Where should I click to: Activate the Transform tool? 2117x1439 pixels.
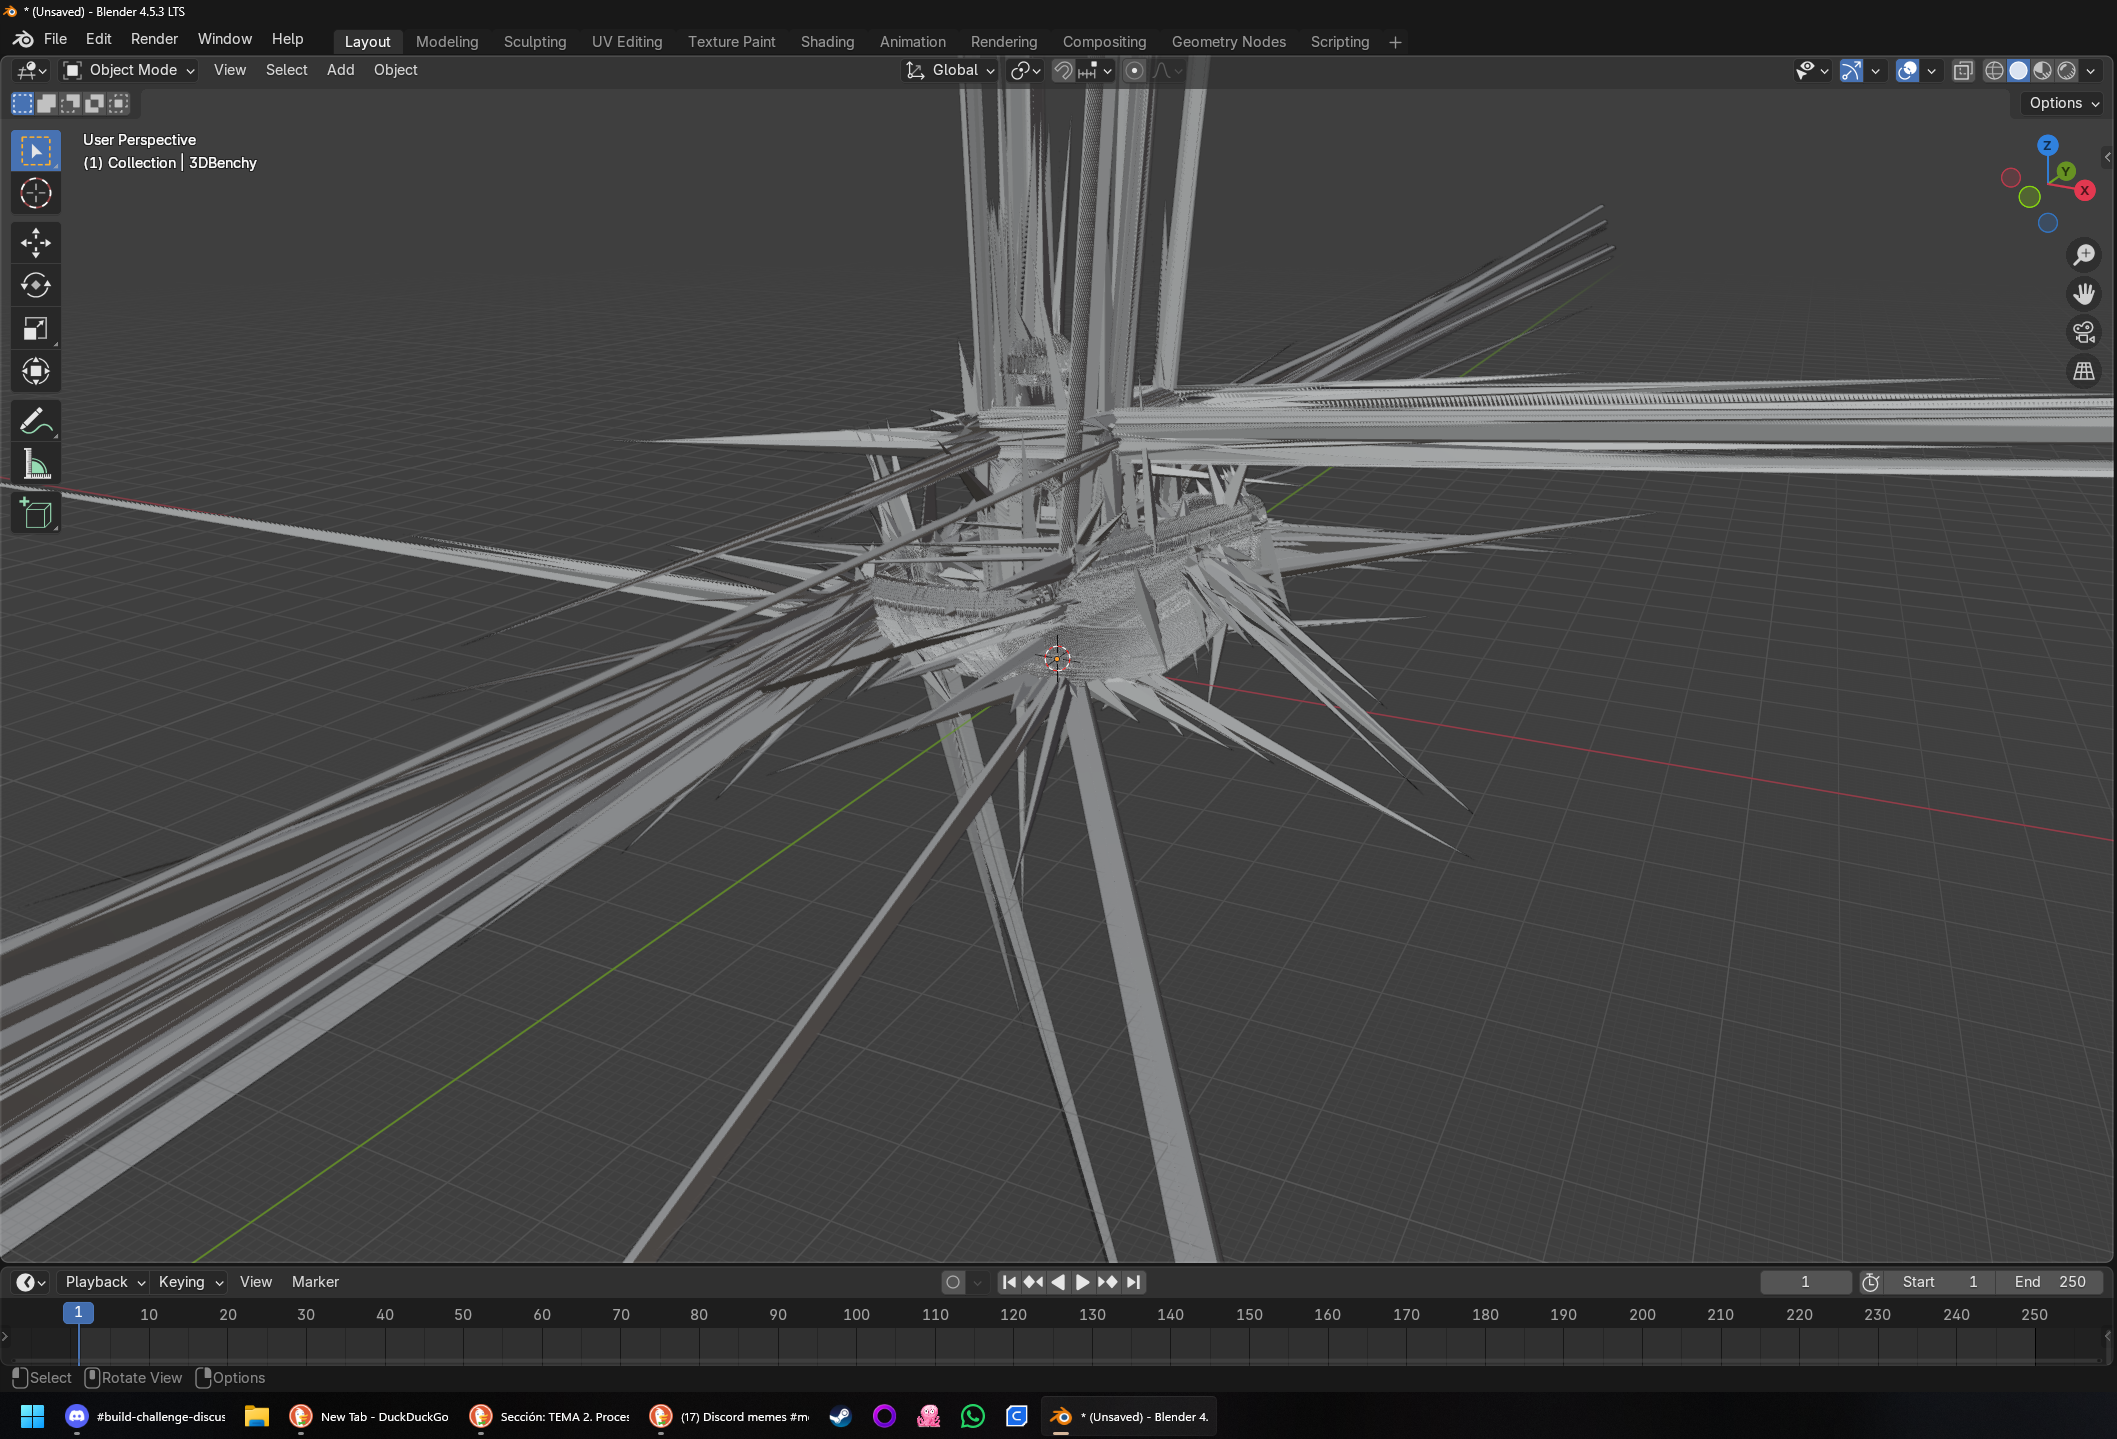tap(36, 372)
